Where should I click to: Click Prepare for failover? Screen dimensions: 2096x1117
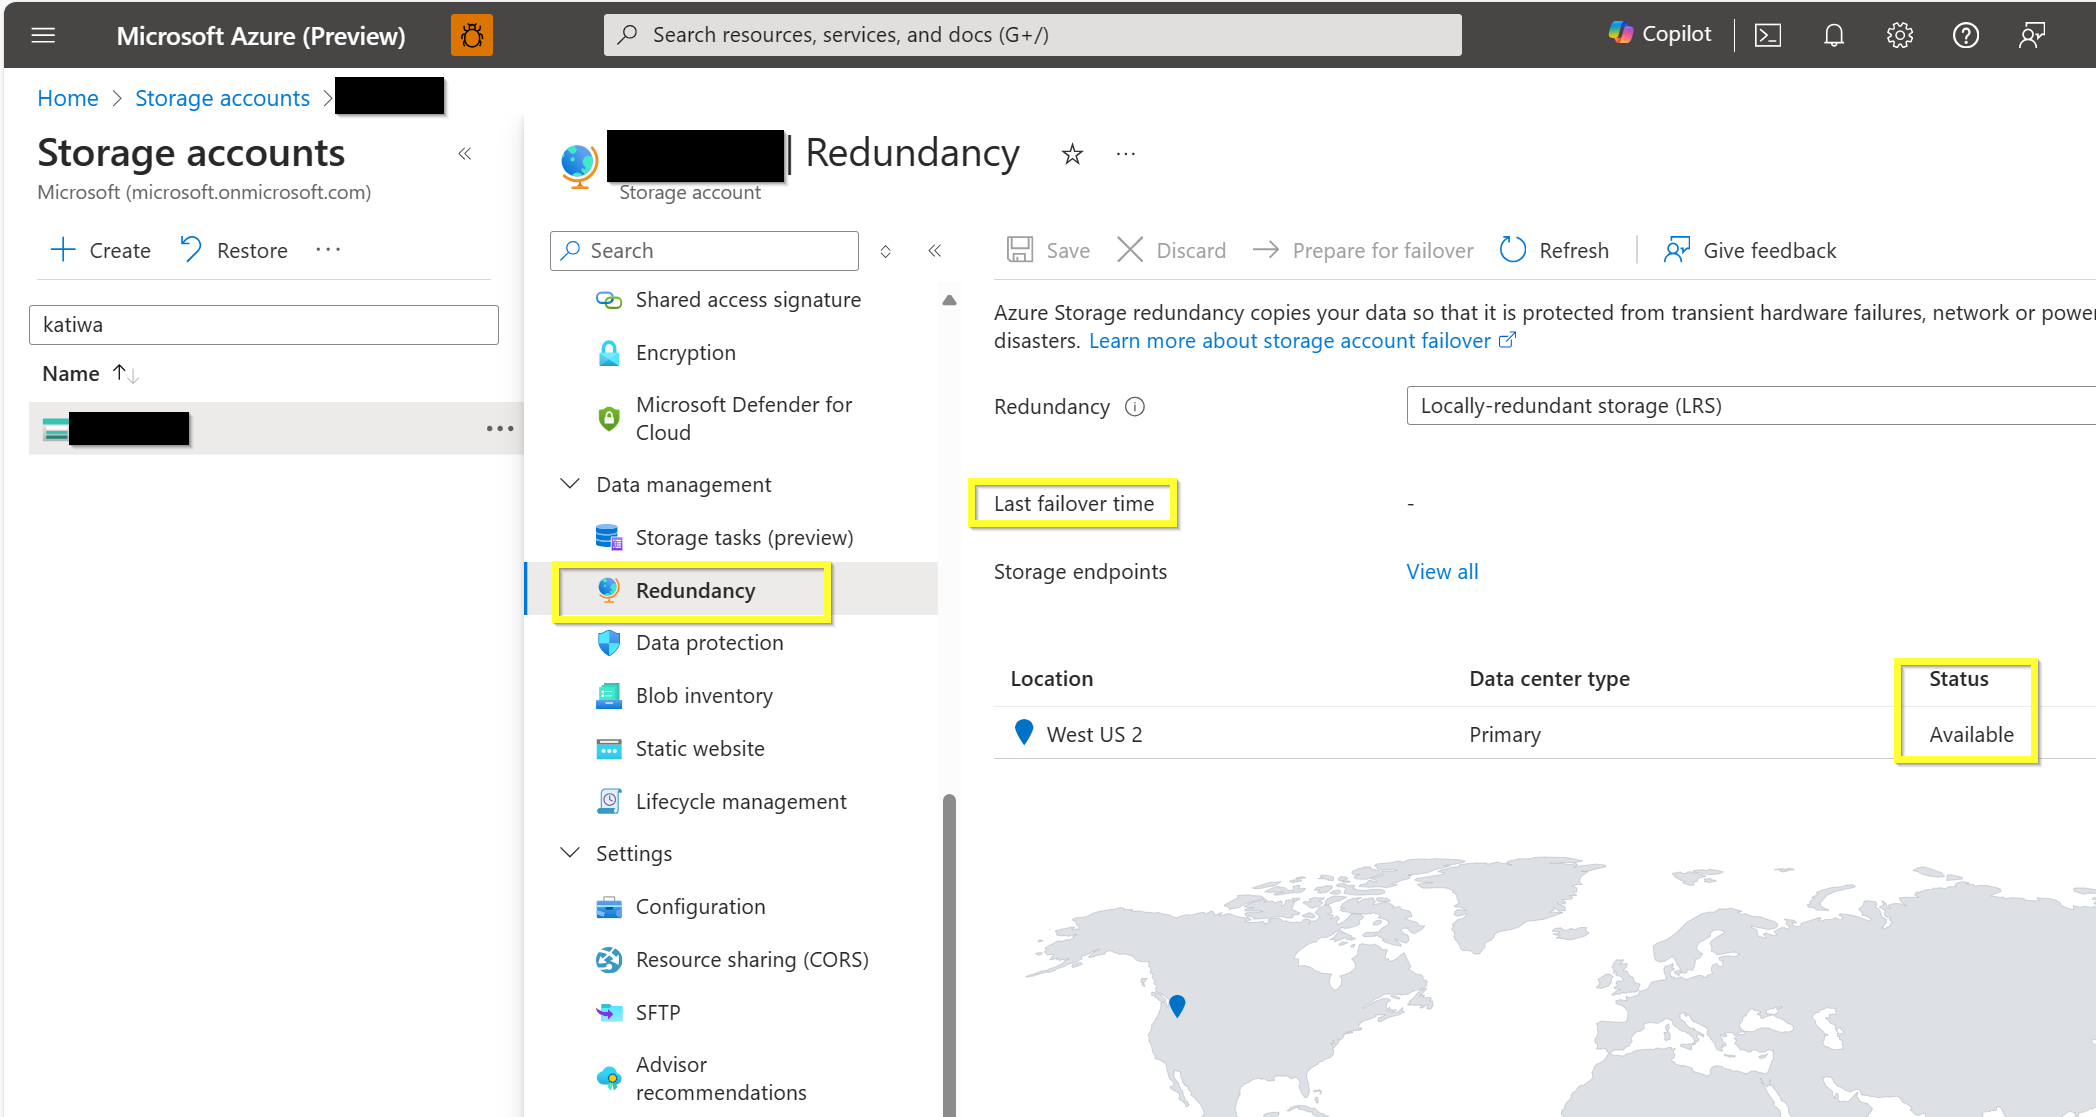pos(1363,250)
